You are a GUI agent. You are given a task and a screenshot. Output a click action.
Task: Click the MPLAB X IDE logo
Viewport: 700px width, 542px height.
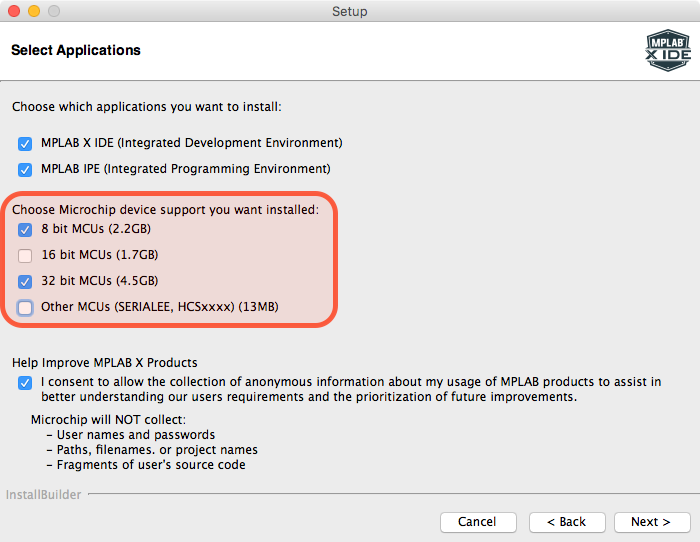[667, 51]
